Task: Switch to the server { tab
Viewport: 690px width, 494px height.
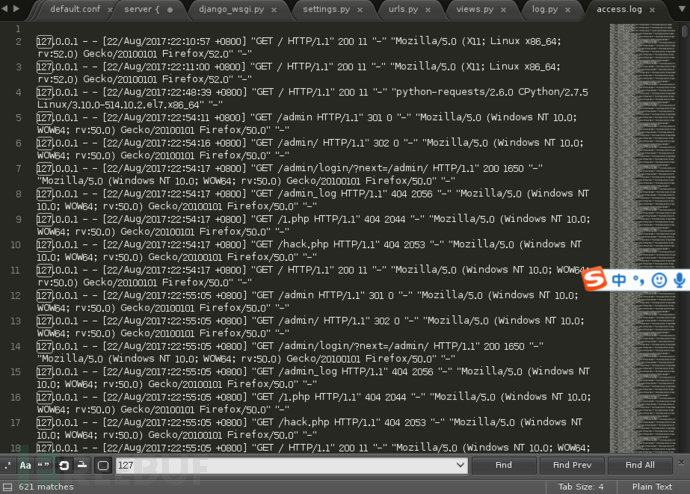Action: coord(142,9)
